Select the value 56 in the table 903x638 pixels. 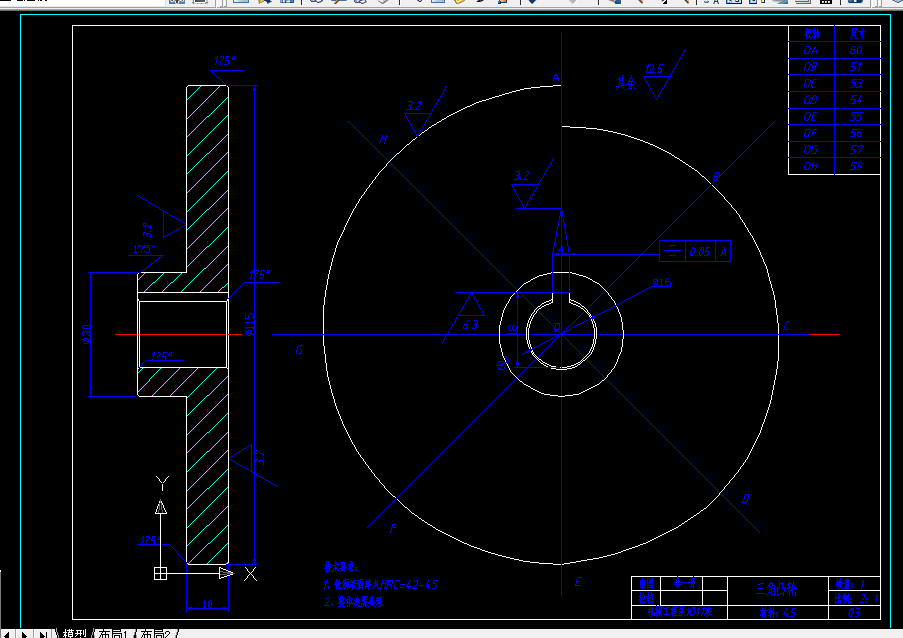pos(856,133)
